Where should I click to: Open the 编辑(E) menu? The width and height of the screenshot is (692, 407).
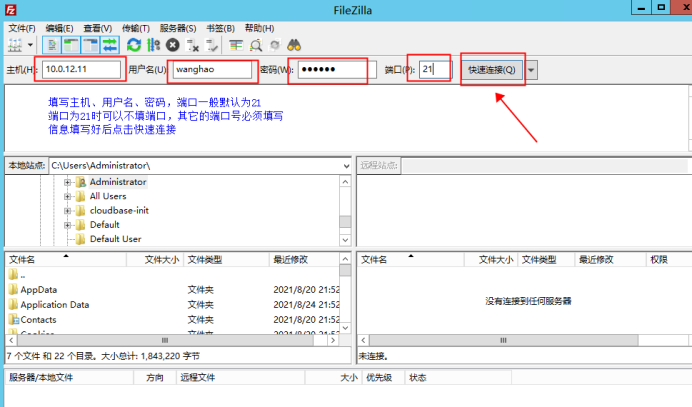(x=60, y=28)
